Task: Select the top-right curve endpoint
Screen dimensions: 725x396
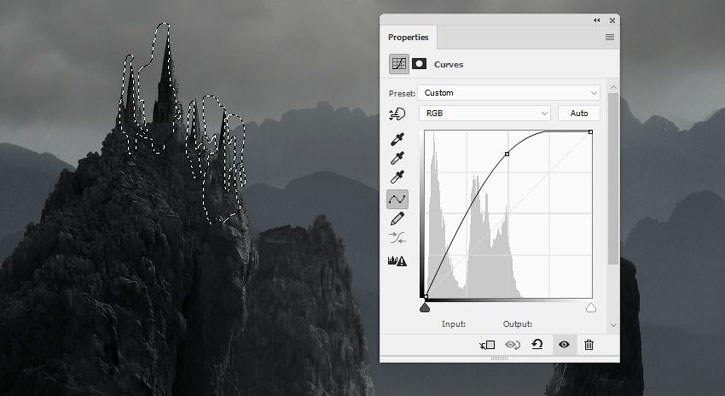Action: tap(590, 132)
